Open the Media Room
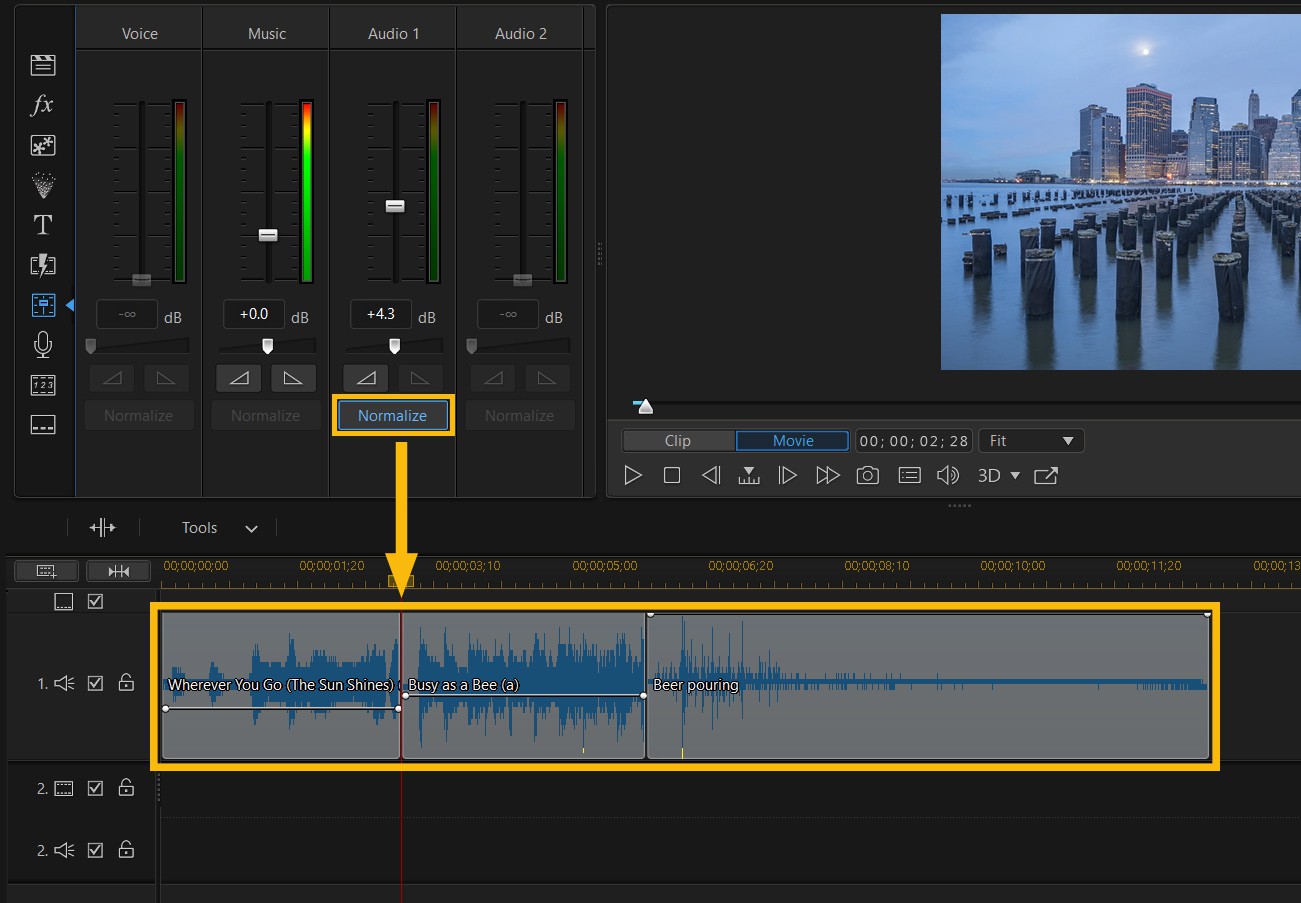Image resolution: width=1301 pixels, height=903 pixels. point(42,64)
